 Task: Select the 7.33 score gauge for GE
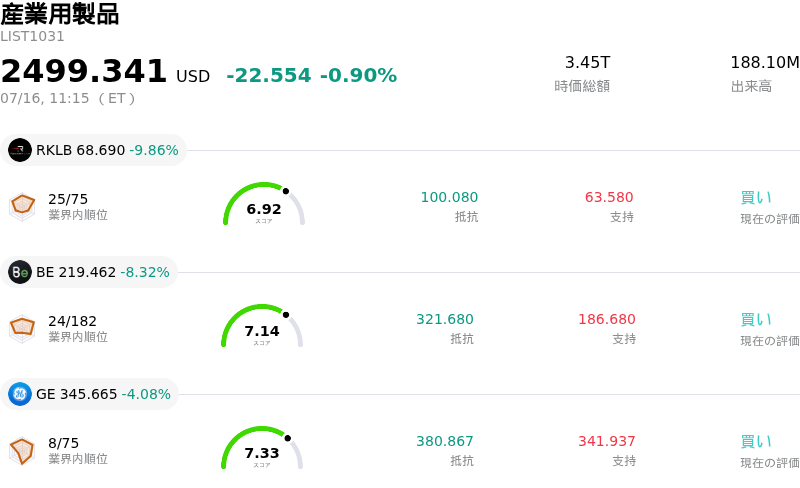(x=262, y=448)
